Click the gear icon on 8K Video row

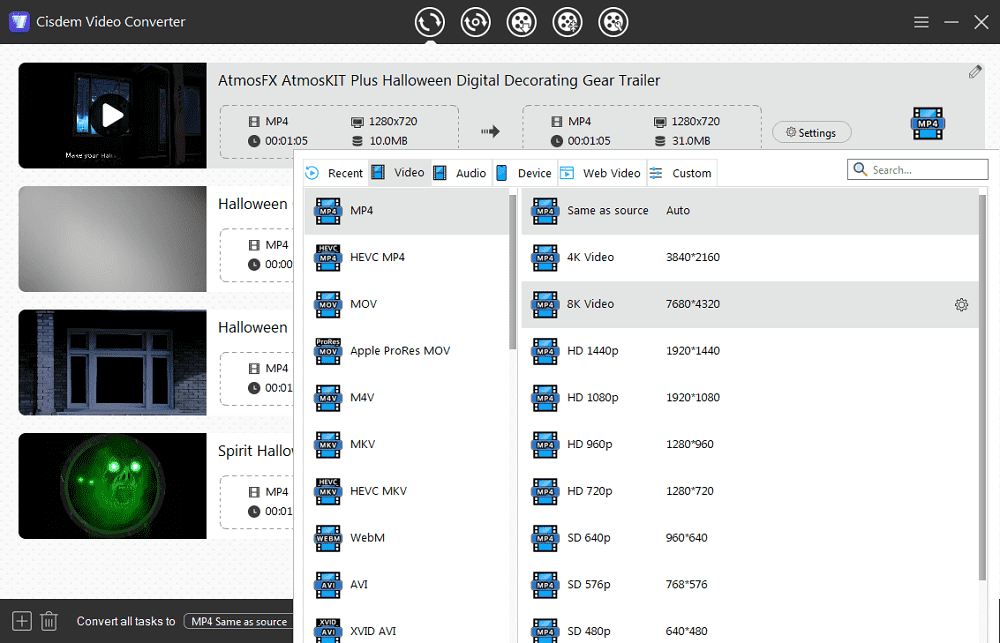click(x=961, y=305)
